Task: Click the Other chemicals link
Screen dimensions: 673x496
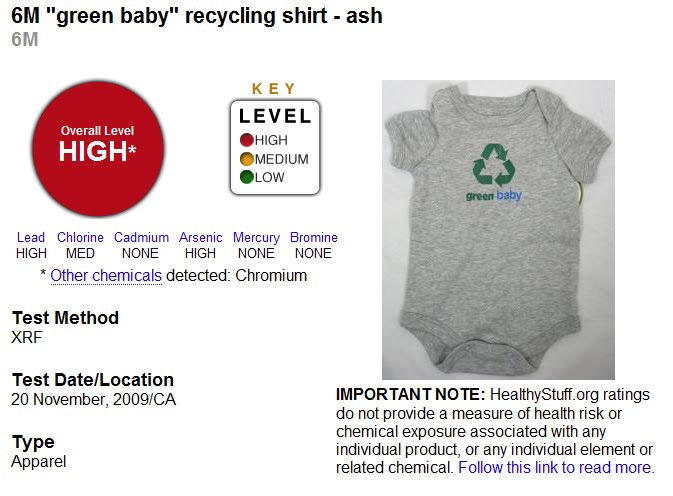Action: pos(106,275)
